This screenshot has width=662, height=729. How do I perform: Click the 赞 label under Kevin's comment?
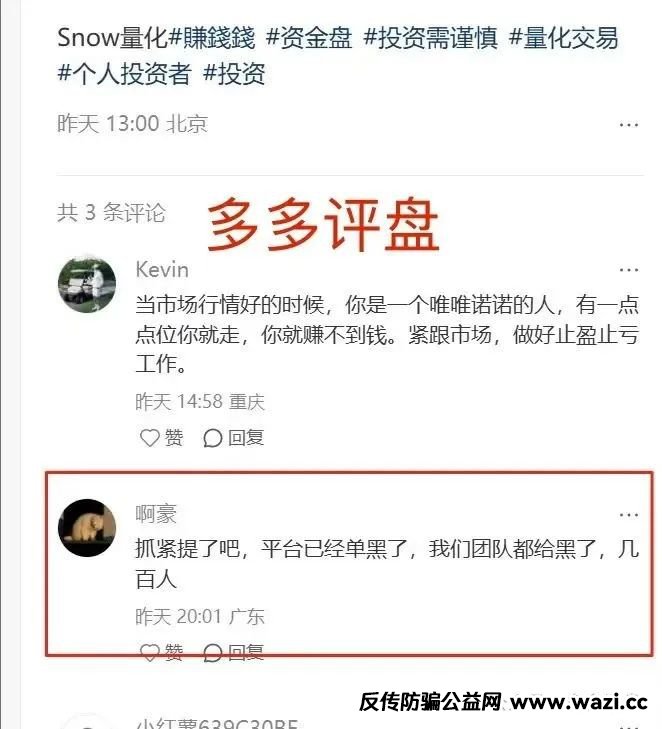click(174, 438)
